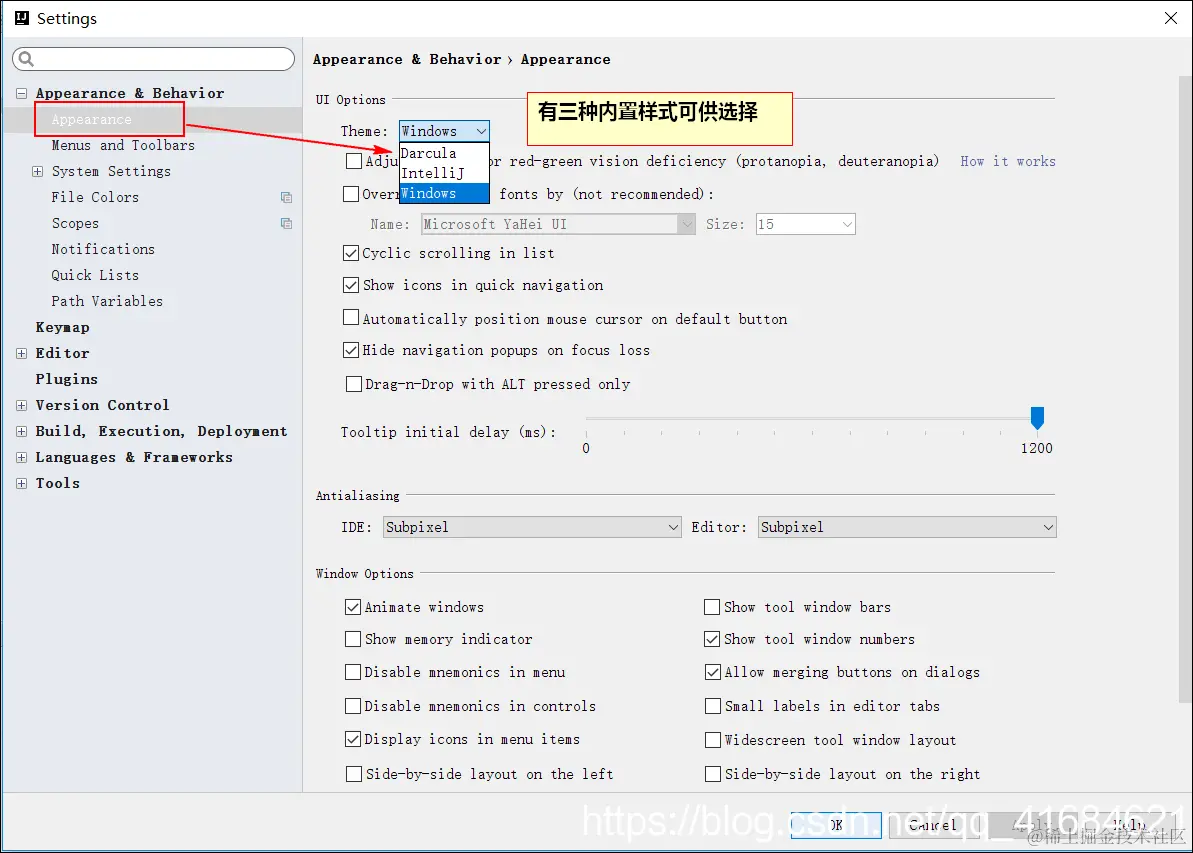Enable Show memory indicator checkbox
The image size is (1193, 853).
click(x=352, y=639)
